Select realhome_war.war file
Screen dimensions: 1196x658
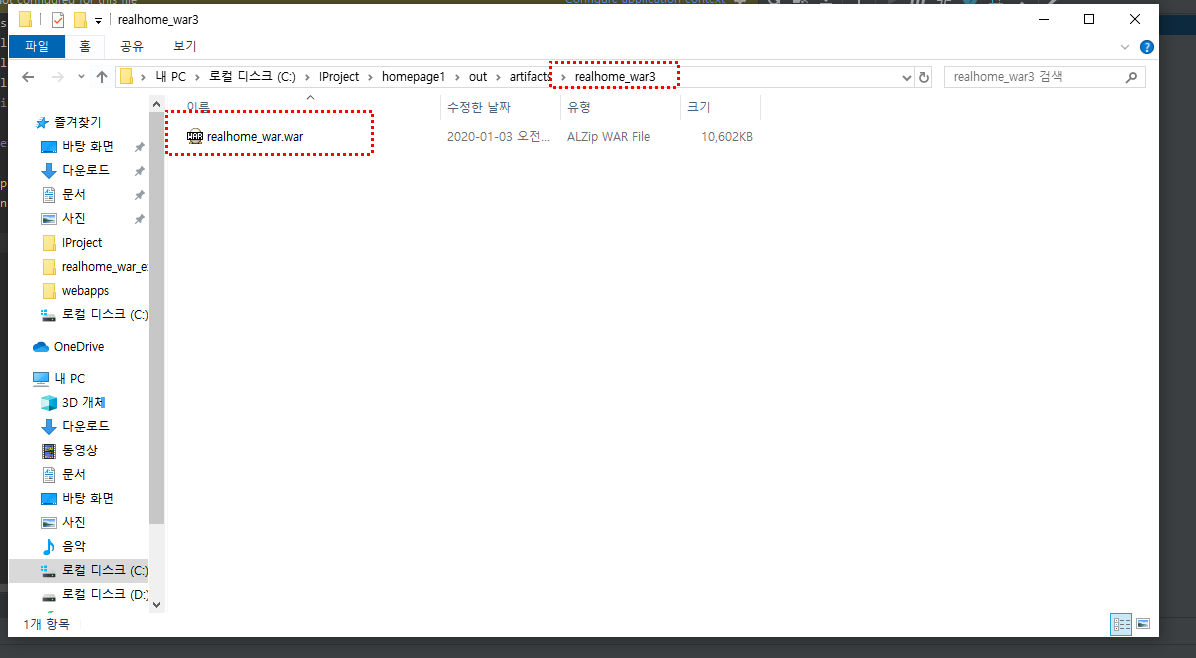point(255,137)
